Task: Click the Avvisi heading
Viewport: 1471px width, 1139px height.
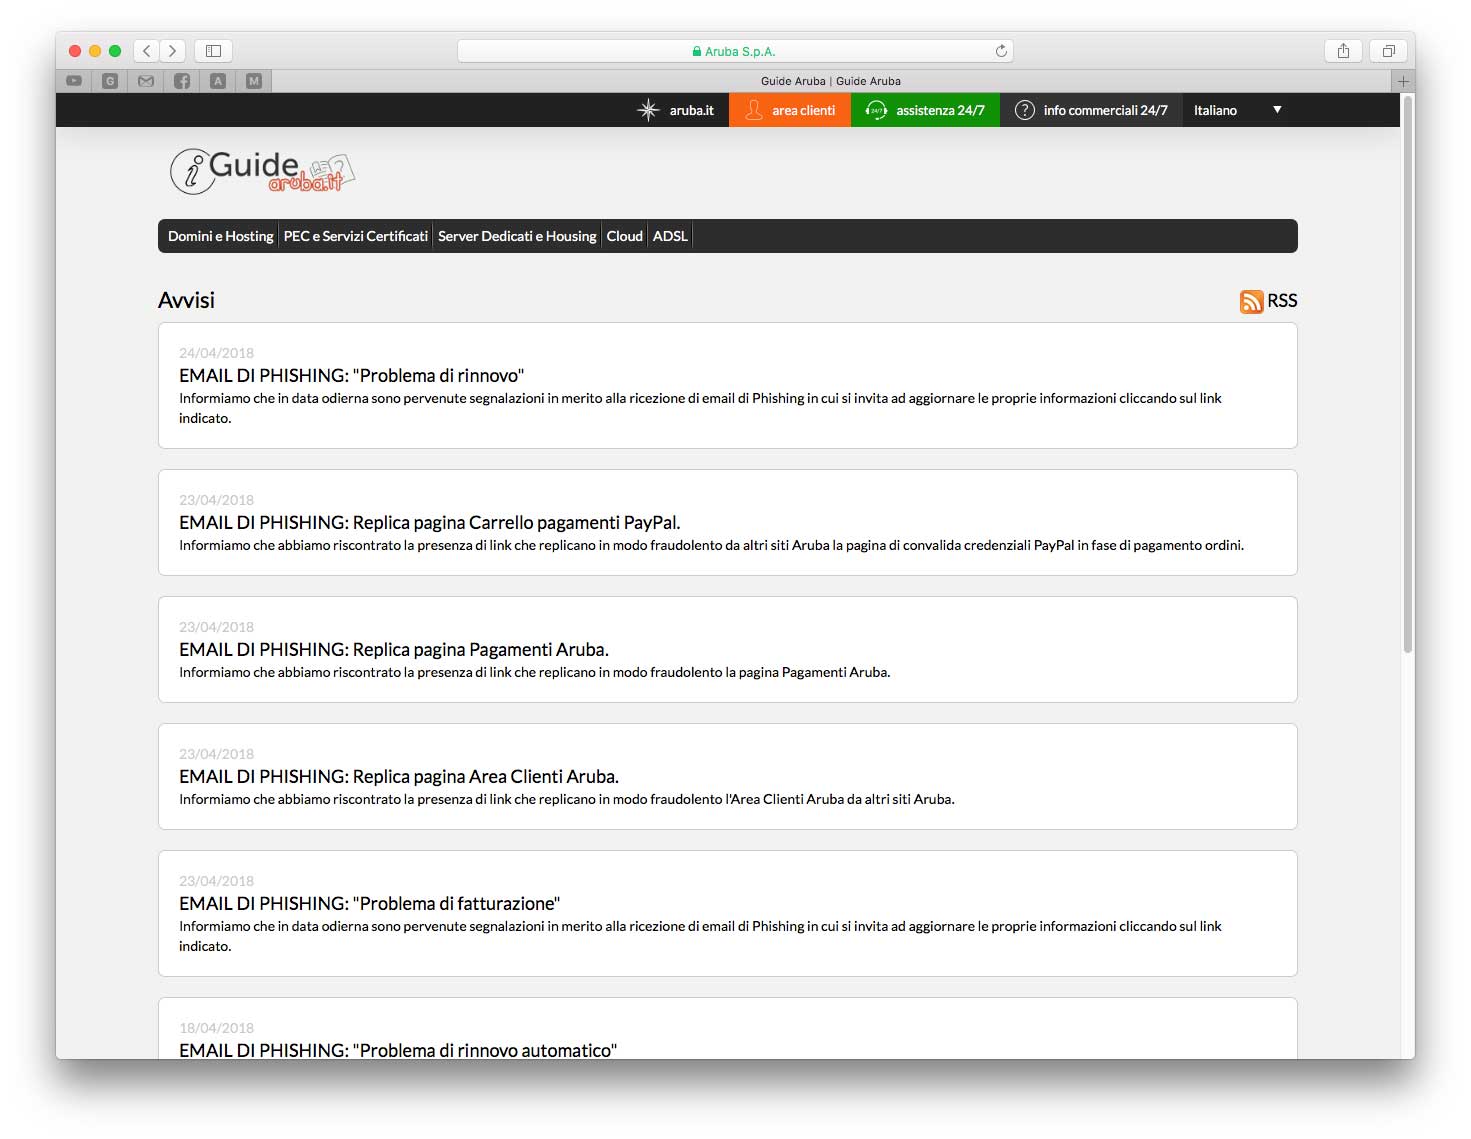Action: pyautogui.click(x=186, y=300)
